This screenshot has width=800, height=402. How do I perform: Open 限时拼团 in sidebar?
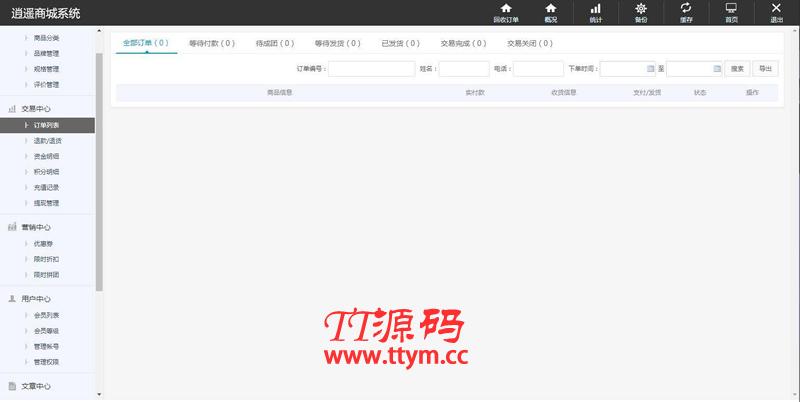tap(46, 275)
